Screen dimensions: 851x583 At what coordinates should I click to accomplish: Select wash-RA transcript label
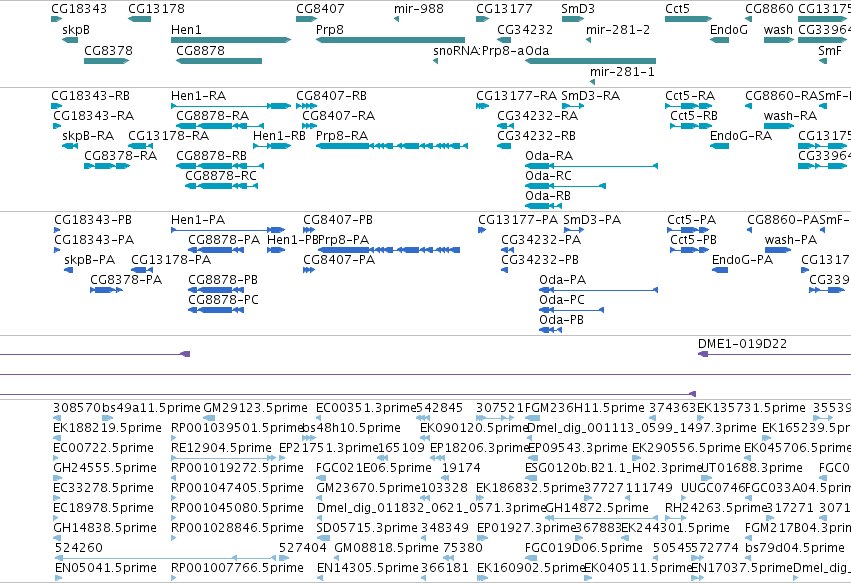tap(790, 116)
